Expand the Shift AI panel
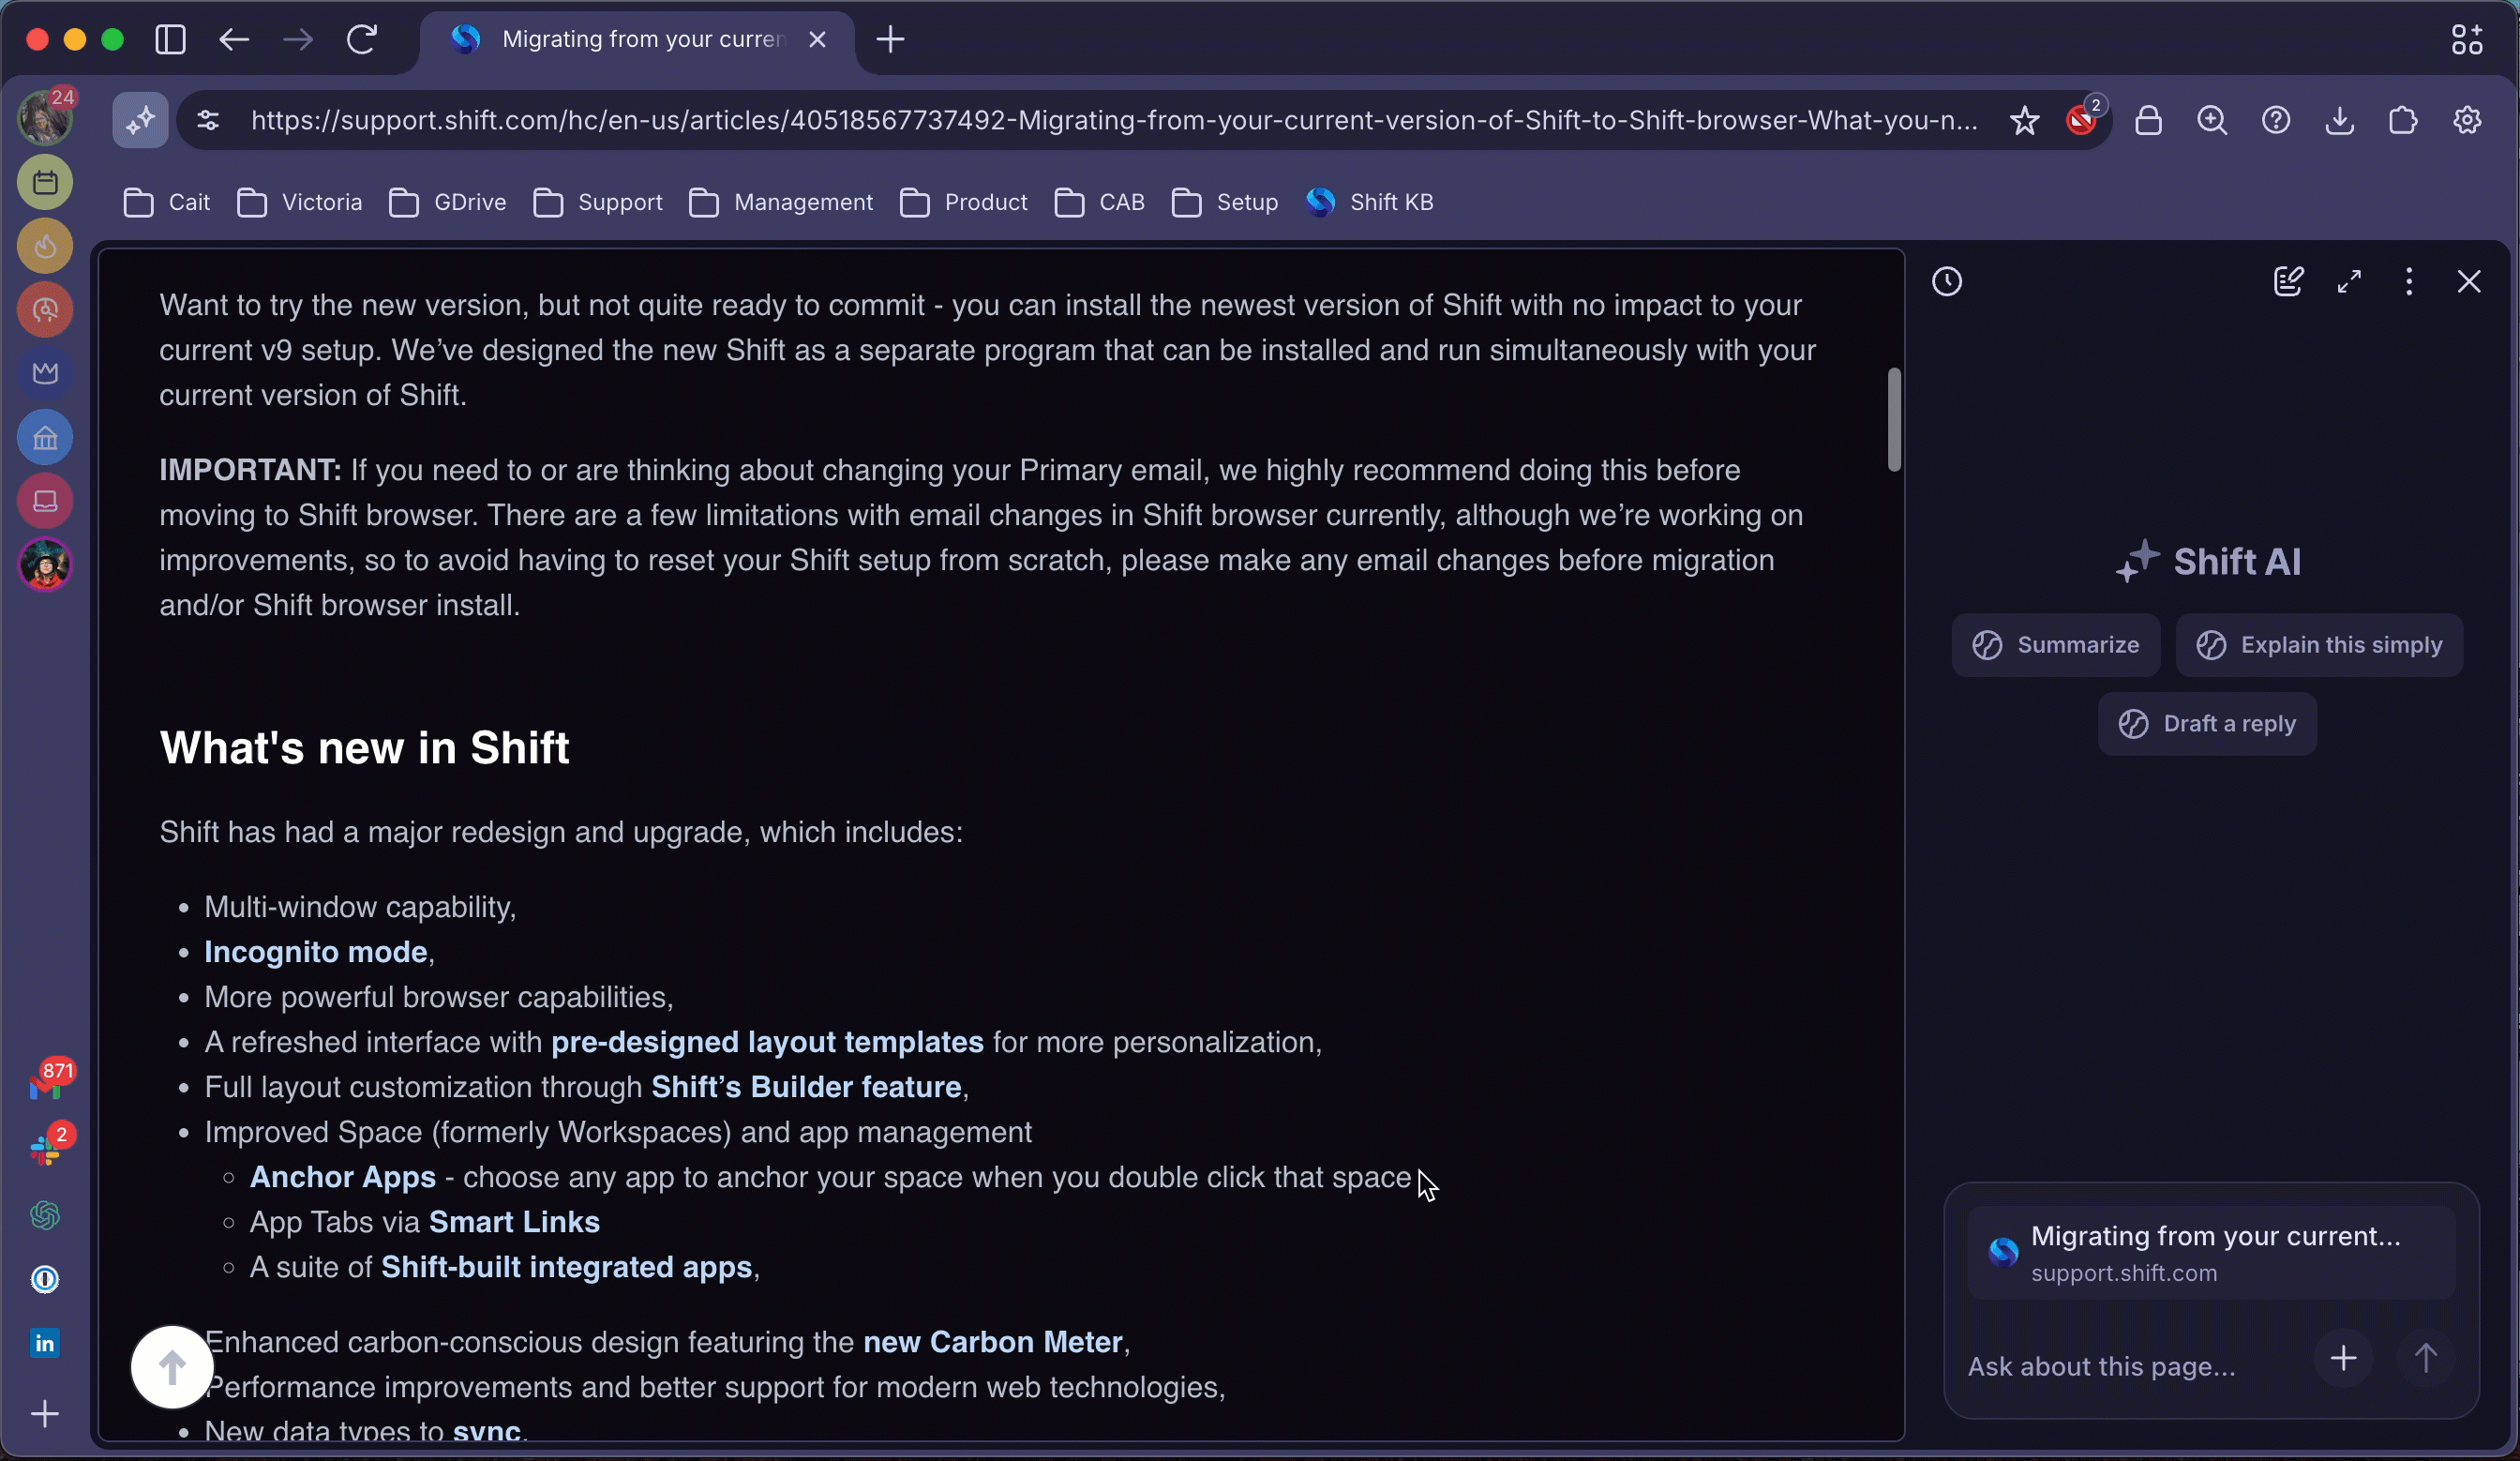The image size is (2520, 1461). (2349, 282)
